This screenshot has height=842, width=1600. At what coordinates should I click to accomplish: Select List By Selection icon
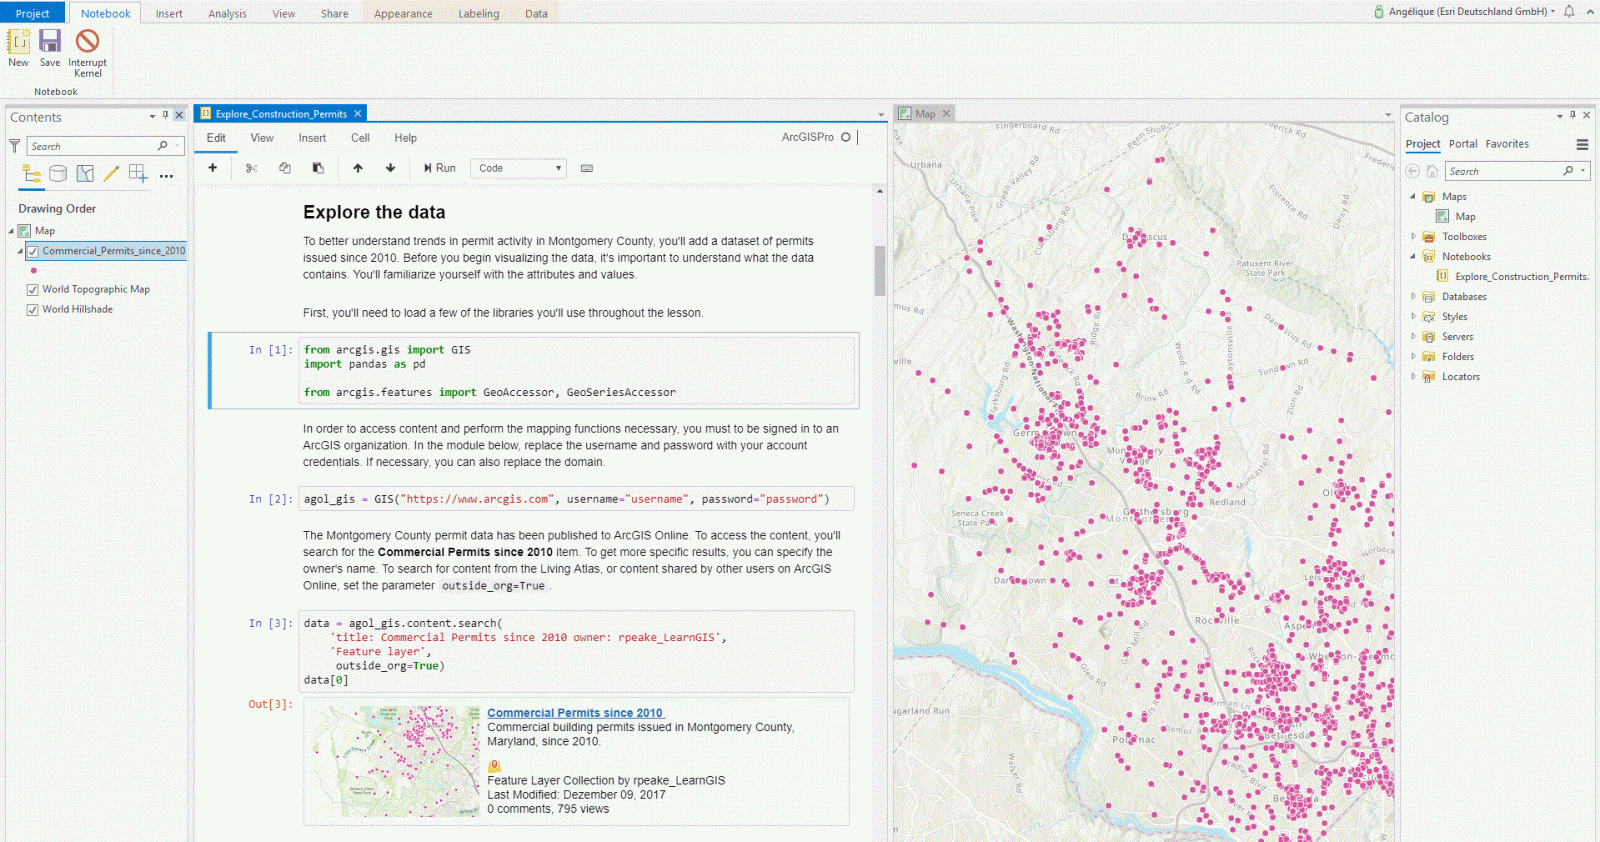[85, 174]
